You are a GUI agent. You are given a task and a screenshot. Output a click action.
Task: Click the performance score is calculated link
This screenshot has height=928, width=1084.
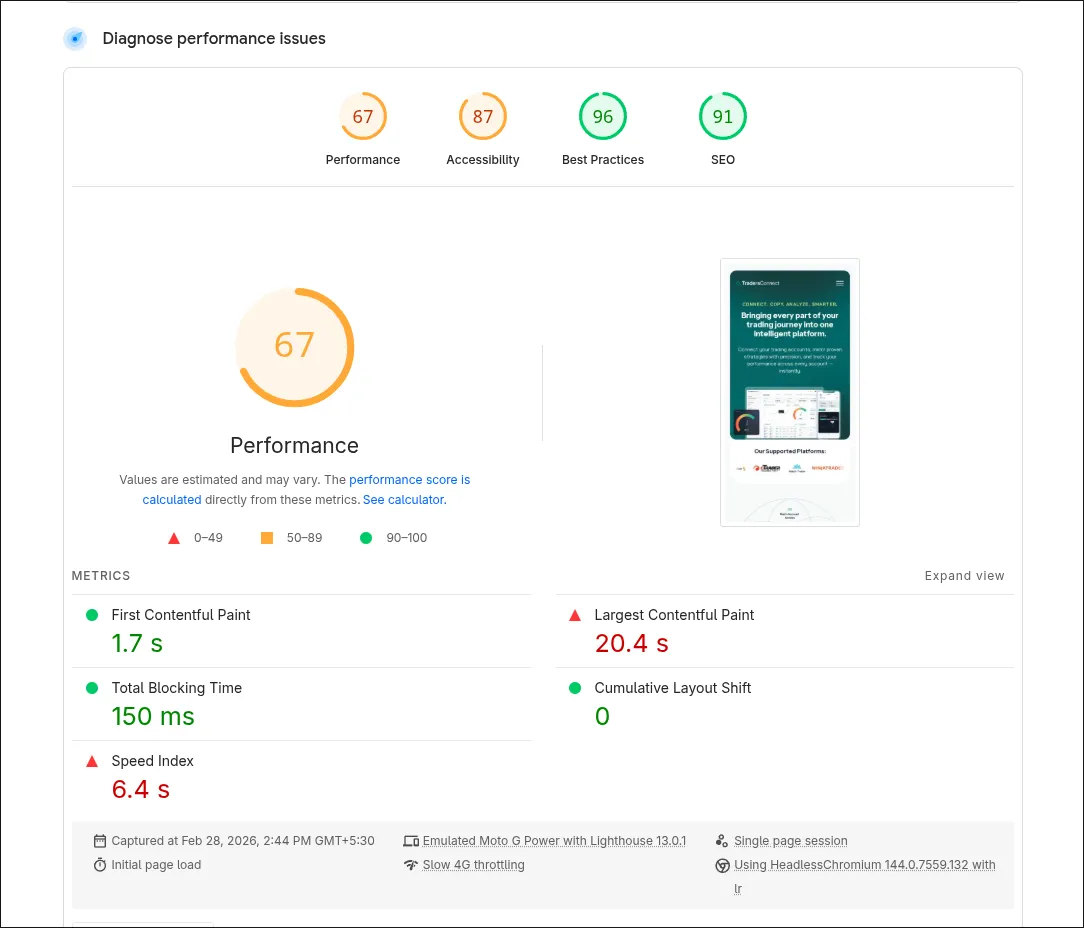(x=410, y=479)
